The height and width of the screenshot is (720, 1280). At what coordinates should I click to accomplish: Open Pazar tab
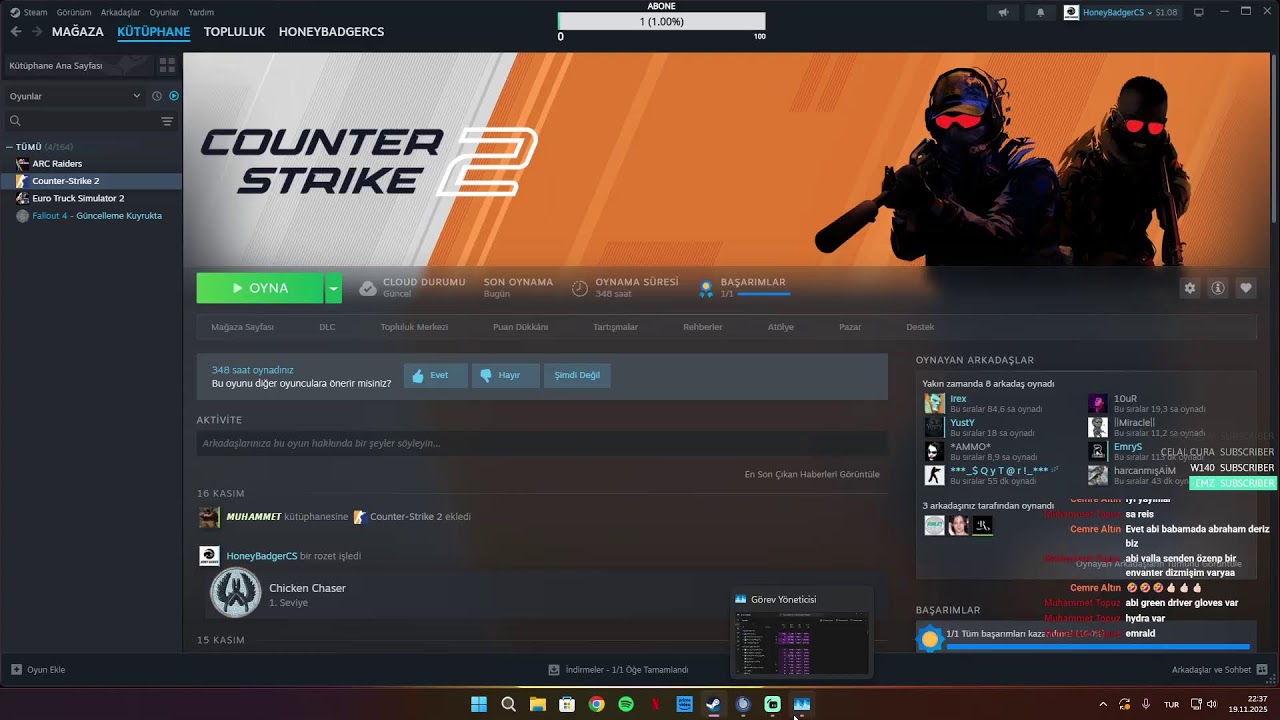point(850,327)
